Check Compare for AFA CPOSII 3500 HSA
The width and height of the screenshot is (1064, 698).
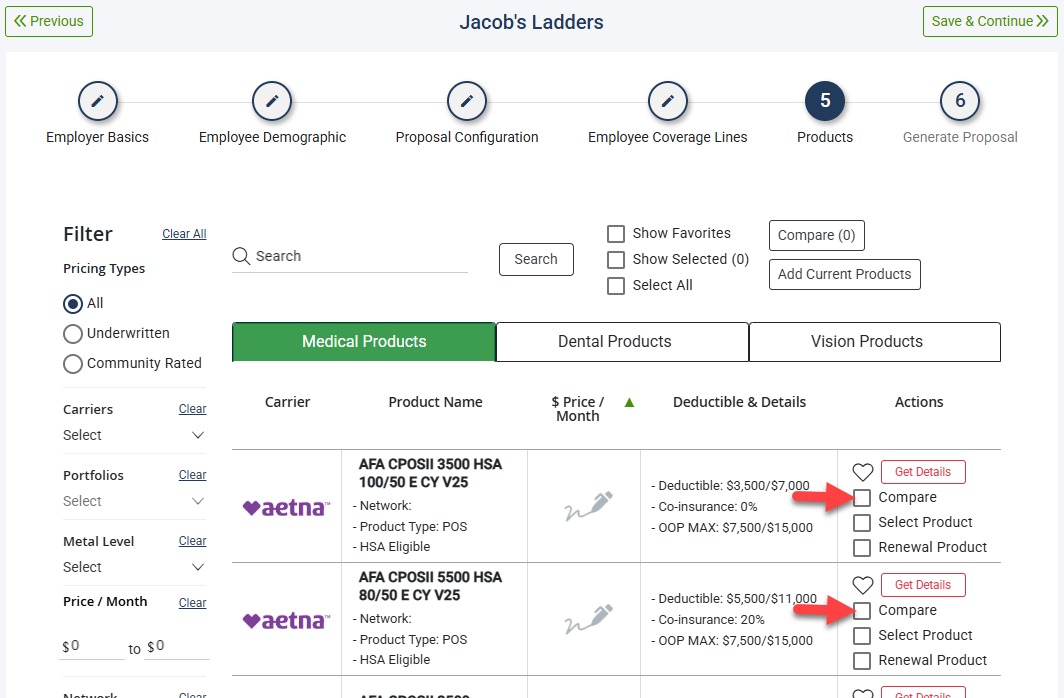click(x=862, y=498)
